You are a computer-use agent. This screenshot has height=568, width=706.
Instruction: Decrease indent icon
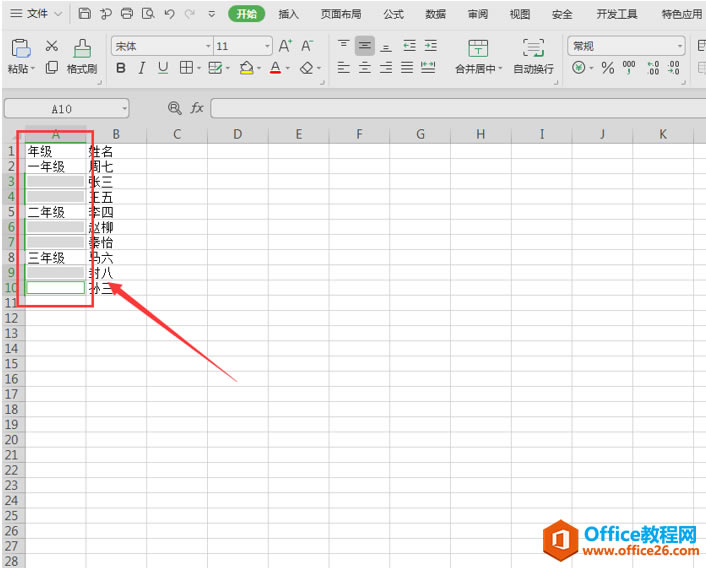410,45
